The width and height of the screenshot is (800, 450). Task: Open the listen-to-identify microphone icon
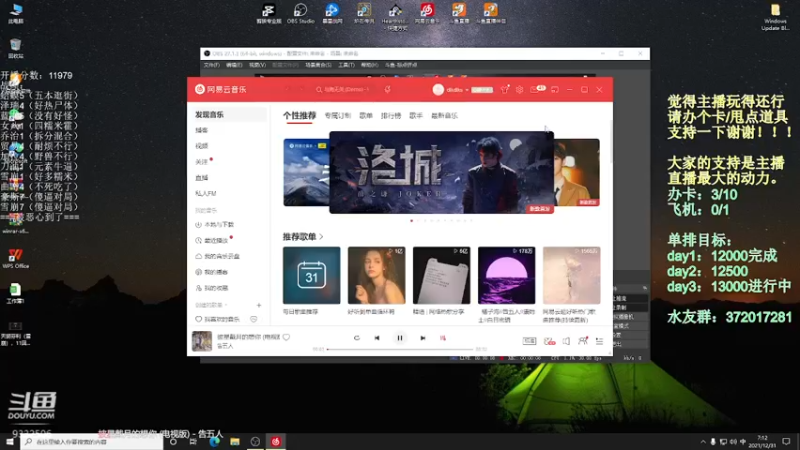(387, 89)
